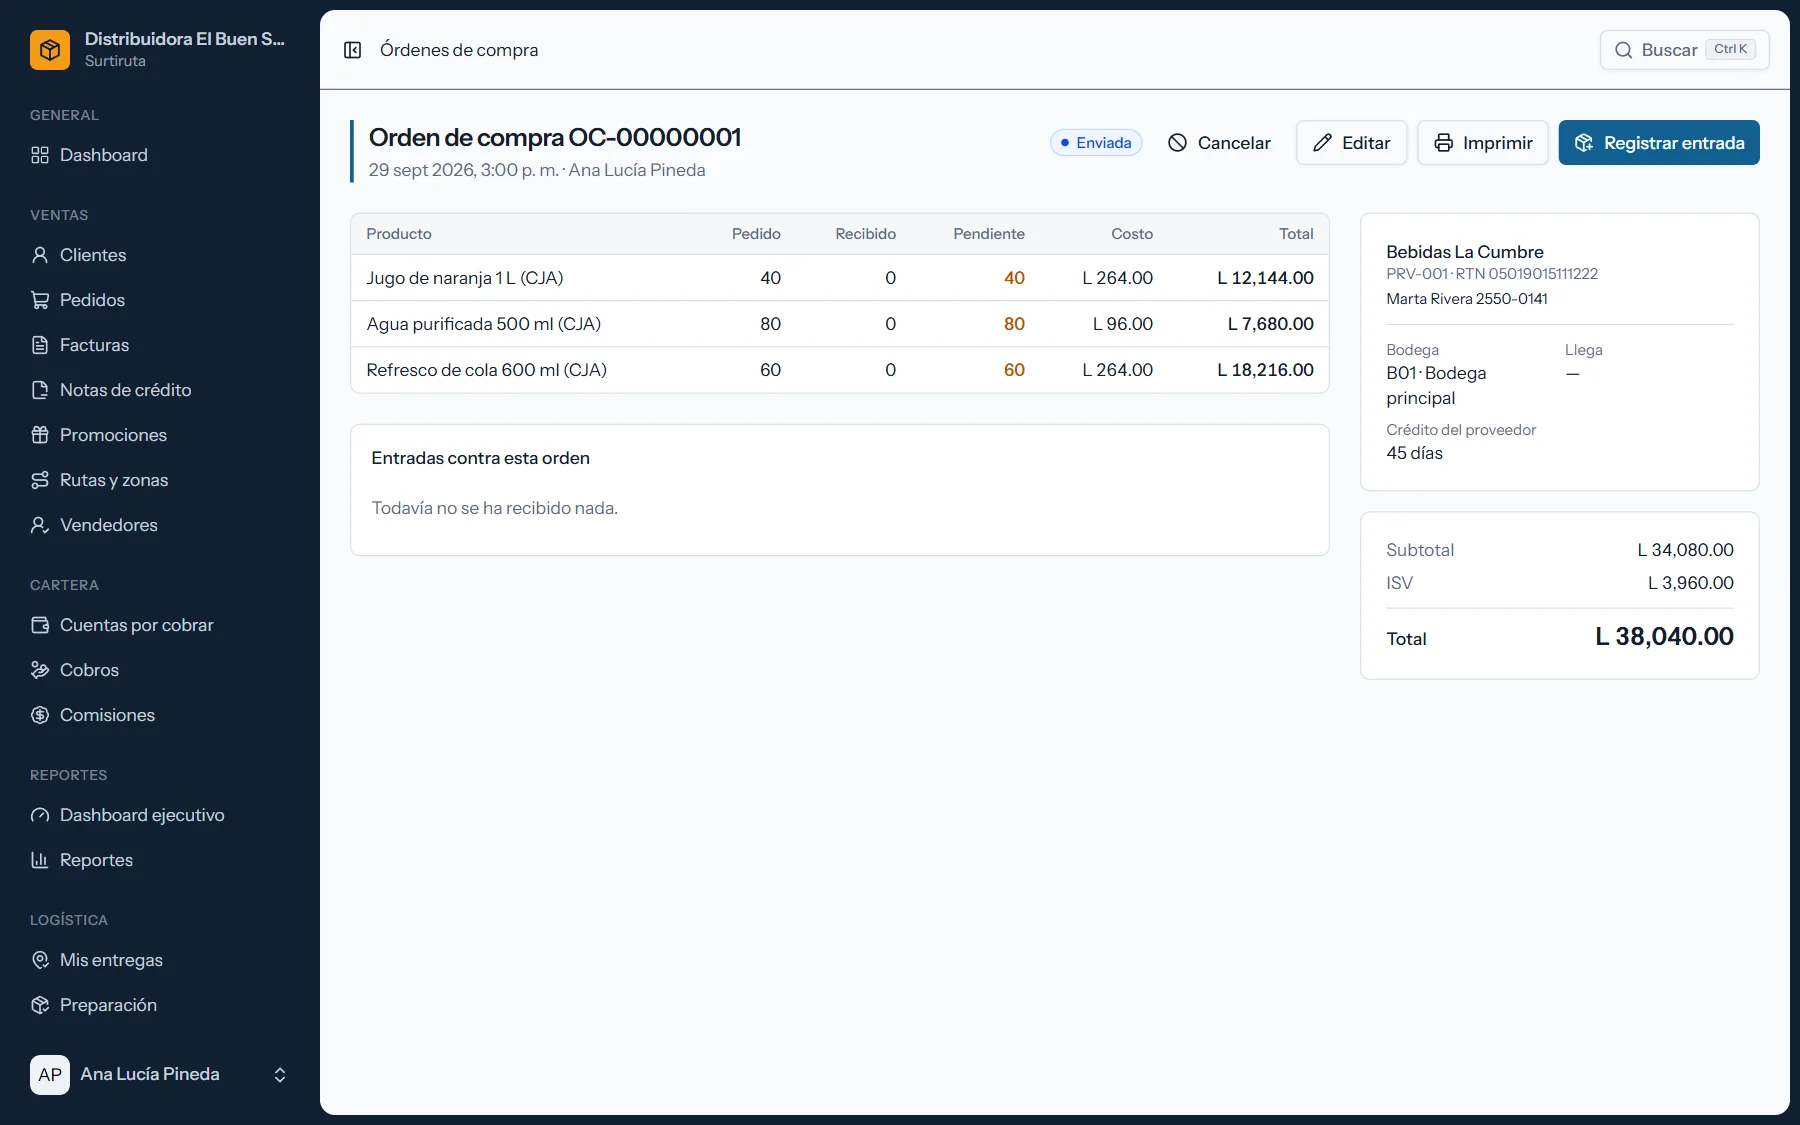Open the Promociones gift icon
1800x1125 pixels.
pyautogui.click(x=40, y=435)
